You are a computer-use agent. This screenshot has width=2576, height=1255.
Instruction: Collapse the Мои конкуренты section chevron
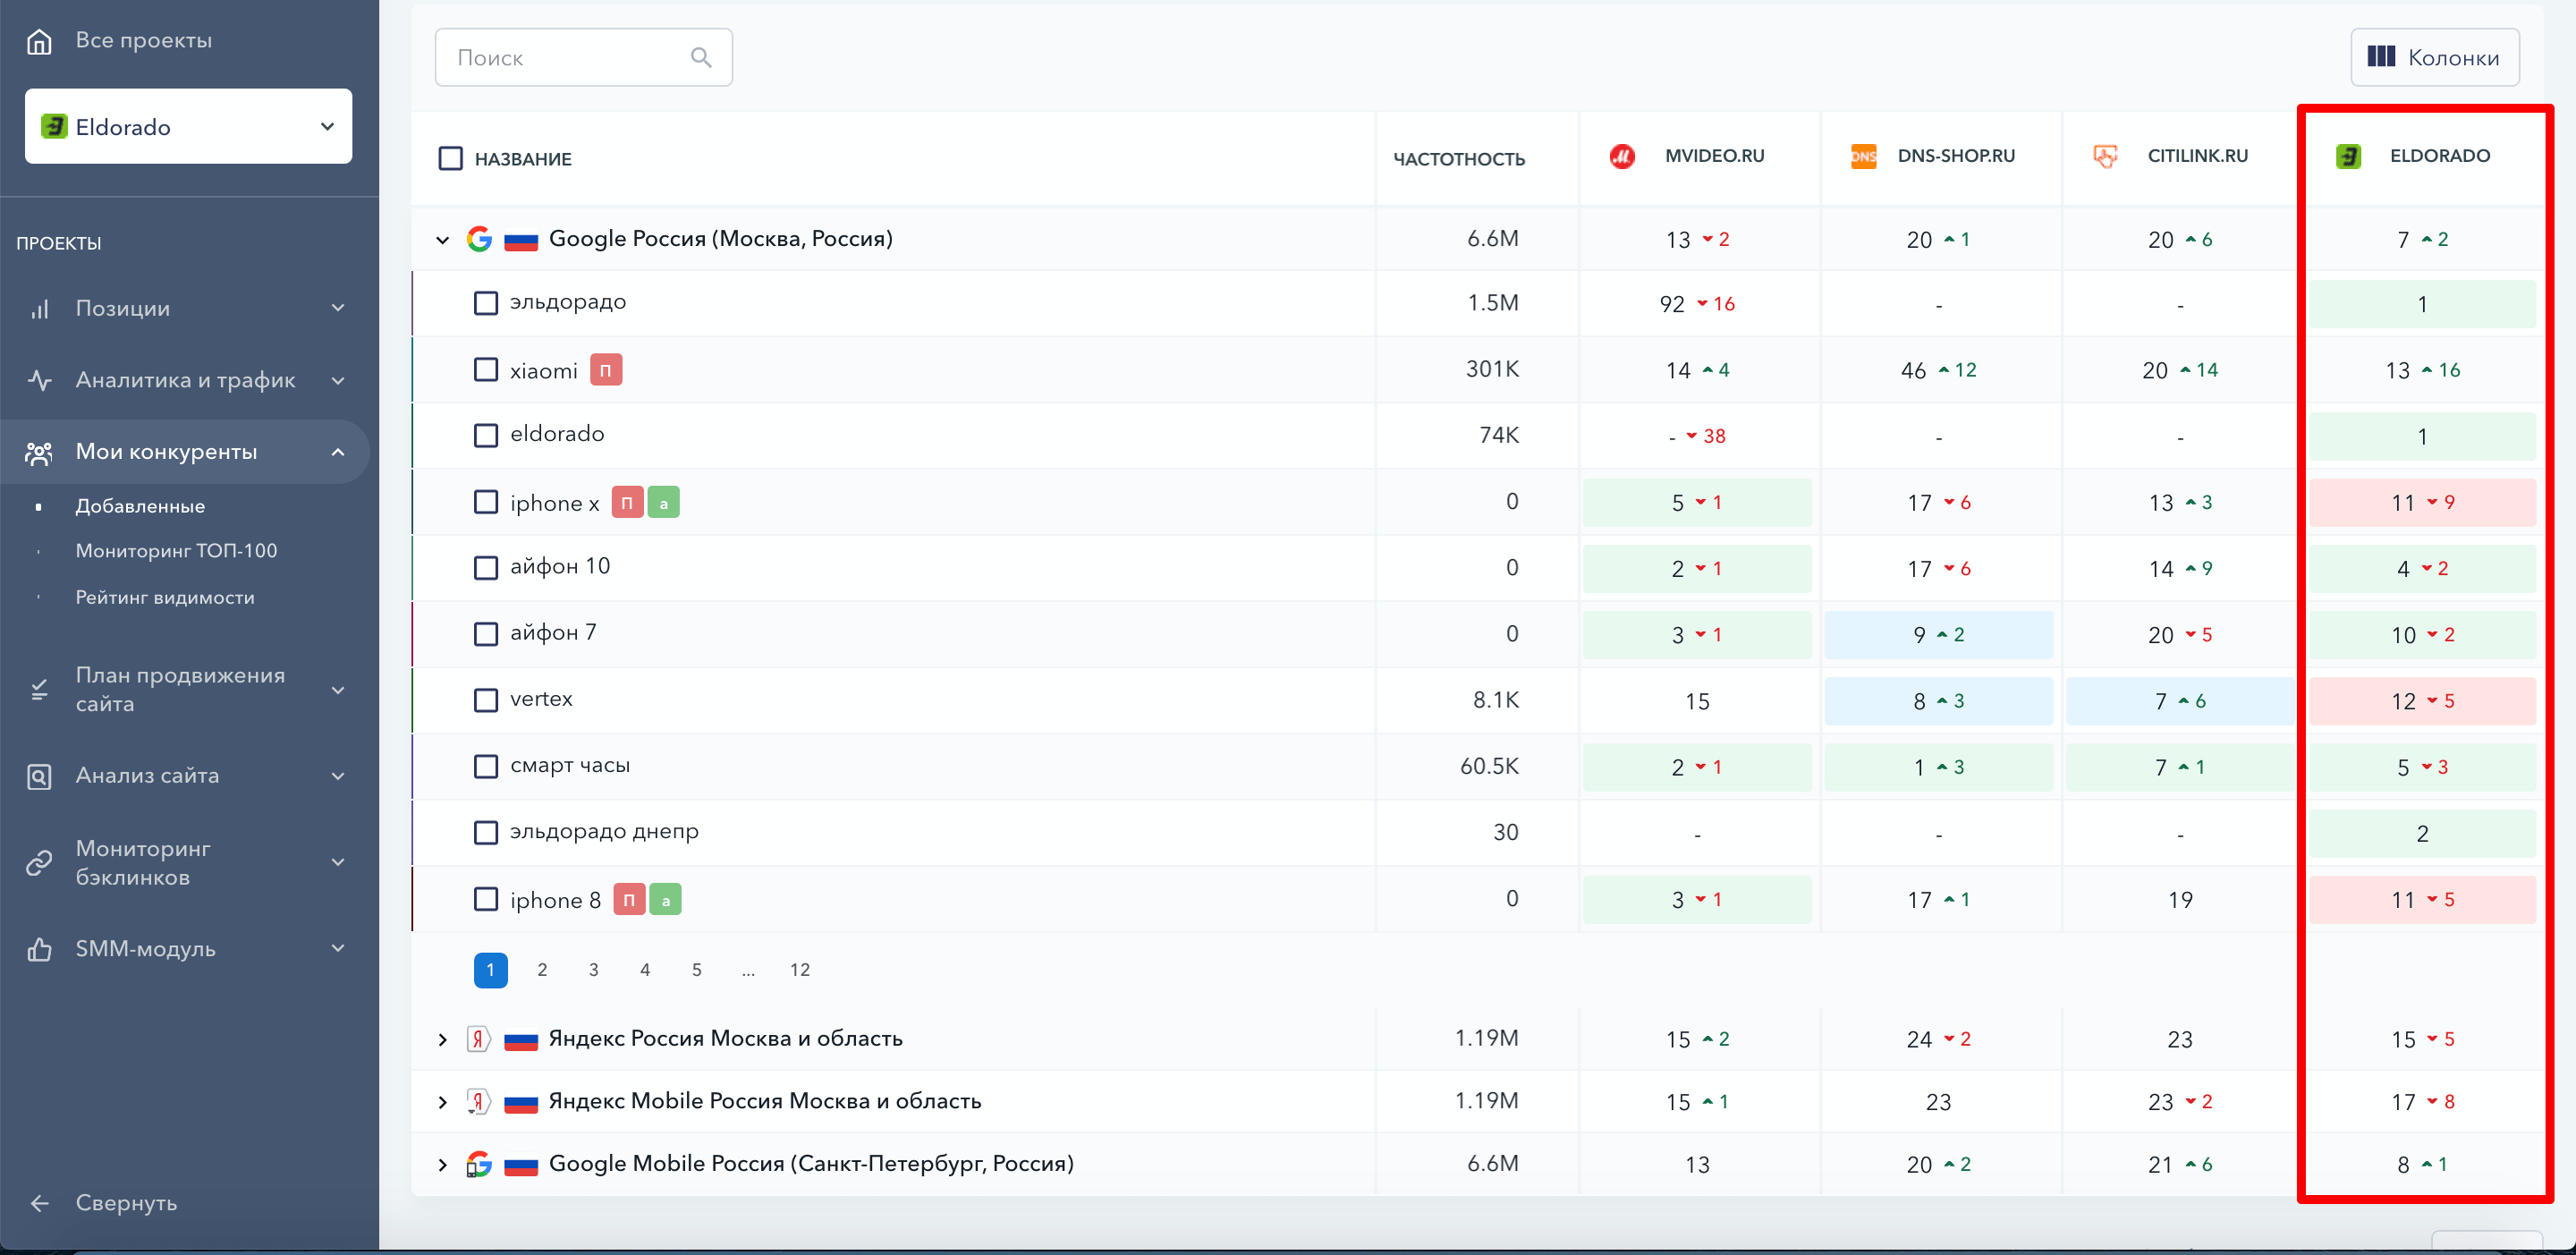click(337, 452)
